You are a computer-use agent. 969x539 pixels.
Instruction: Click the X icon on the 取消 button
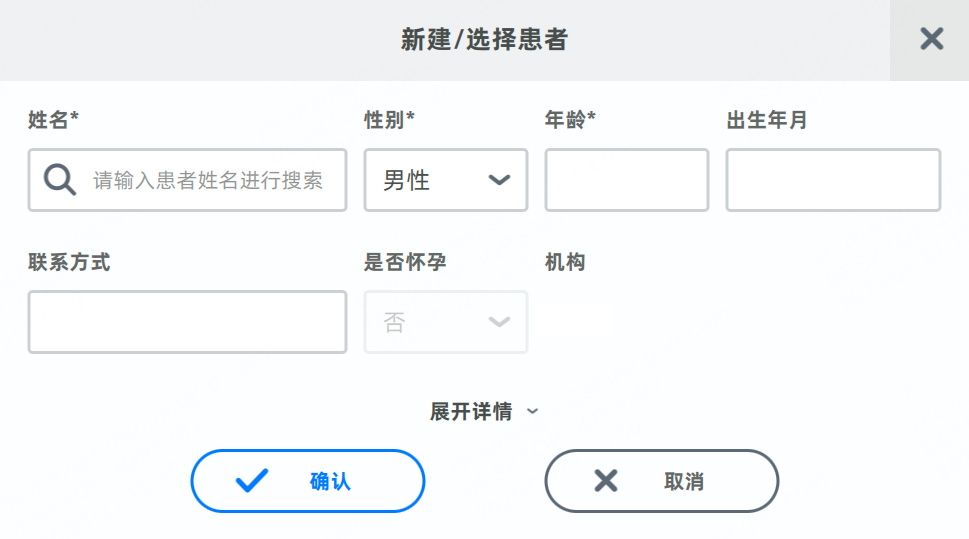click(x=606, y=481)
